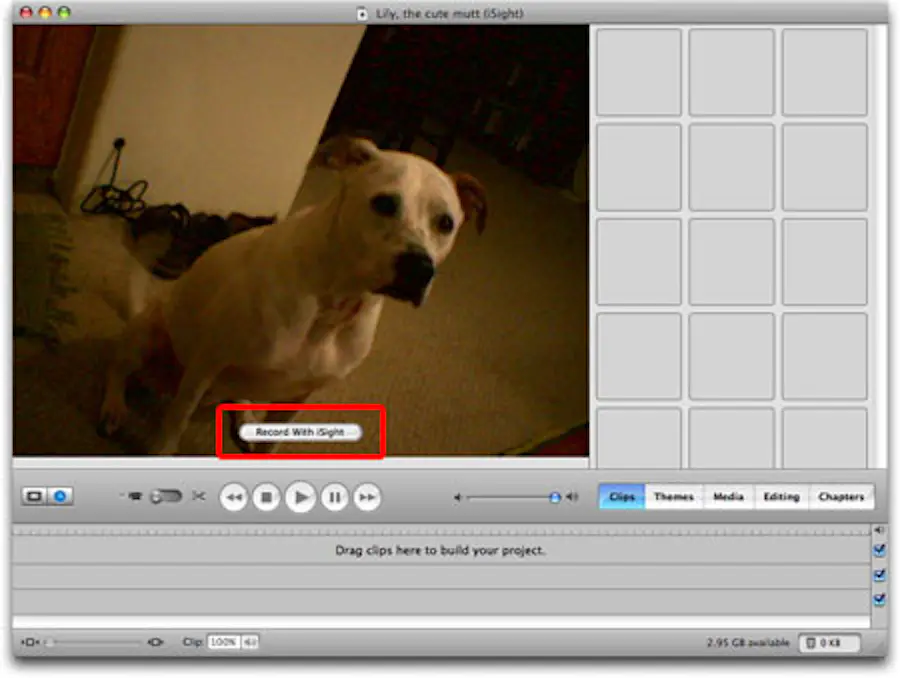Screen dimensions: 900x678
Task: Toggle the camera/edit mode switch
Action: (x=166, y=497)
